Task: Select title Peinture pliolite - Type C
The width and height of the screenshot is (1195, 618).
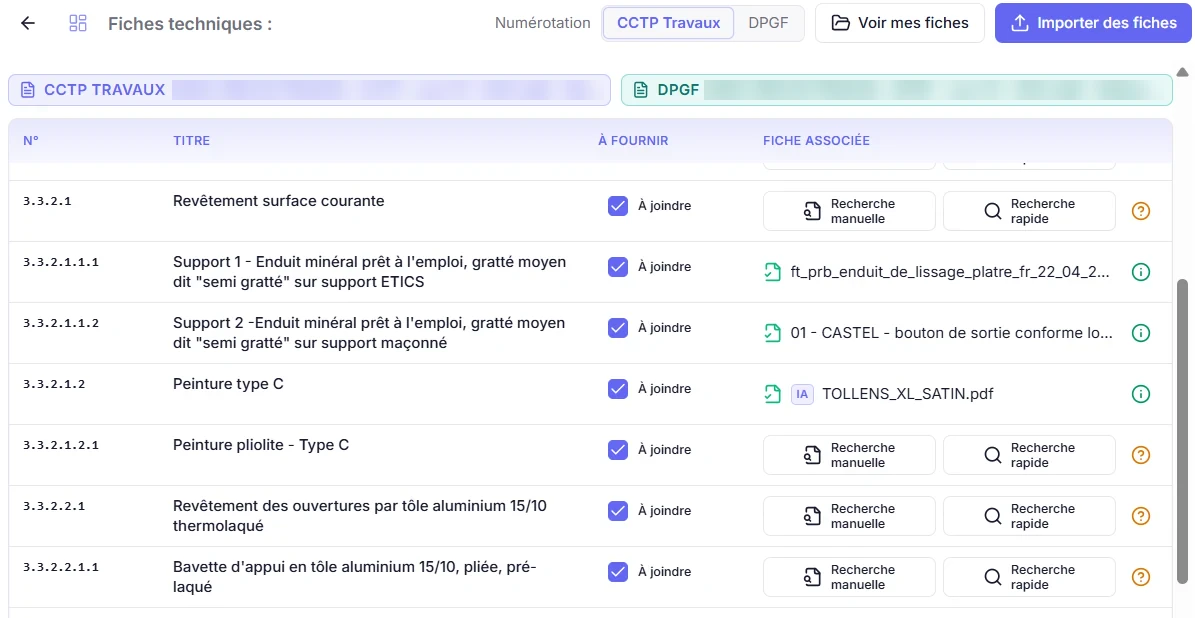Action: (261, 445)
